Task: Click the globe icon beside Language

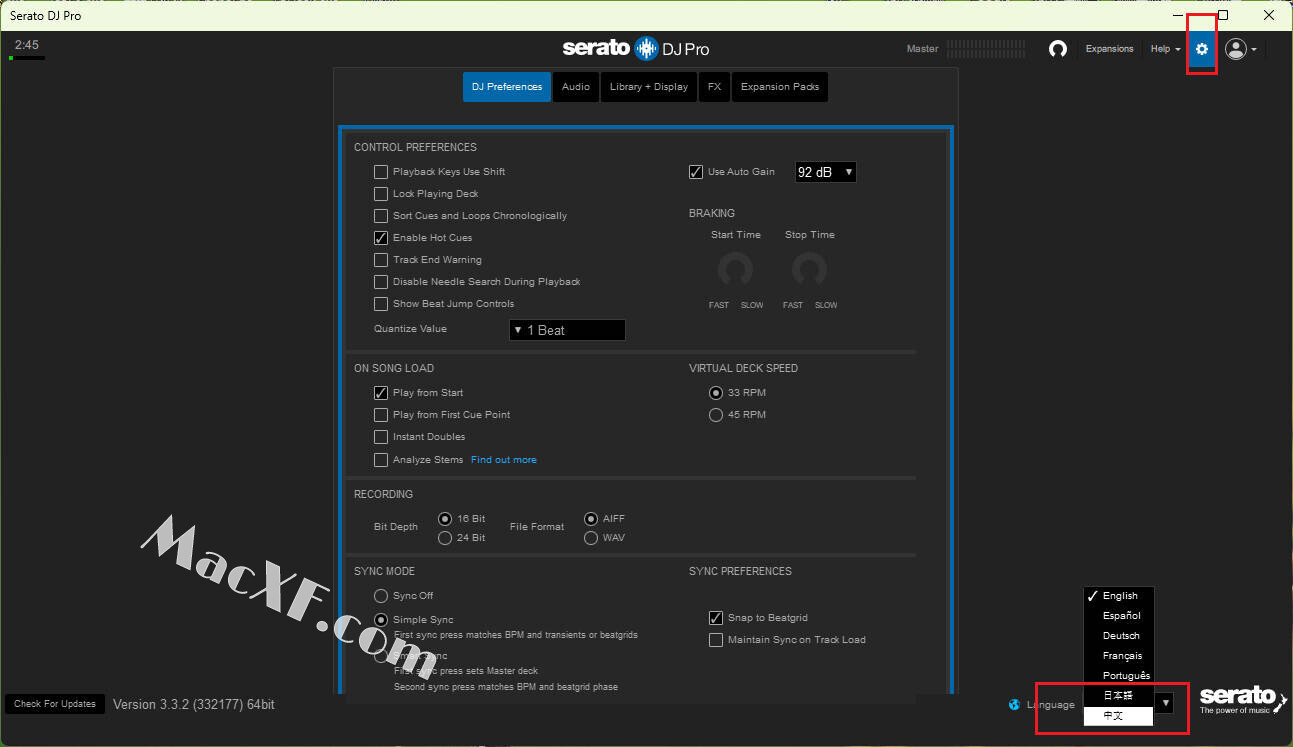Action: pyautogui.click(x=1015, y=705)
